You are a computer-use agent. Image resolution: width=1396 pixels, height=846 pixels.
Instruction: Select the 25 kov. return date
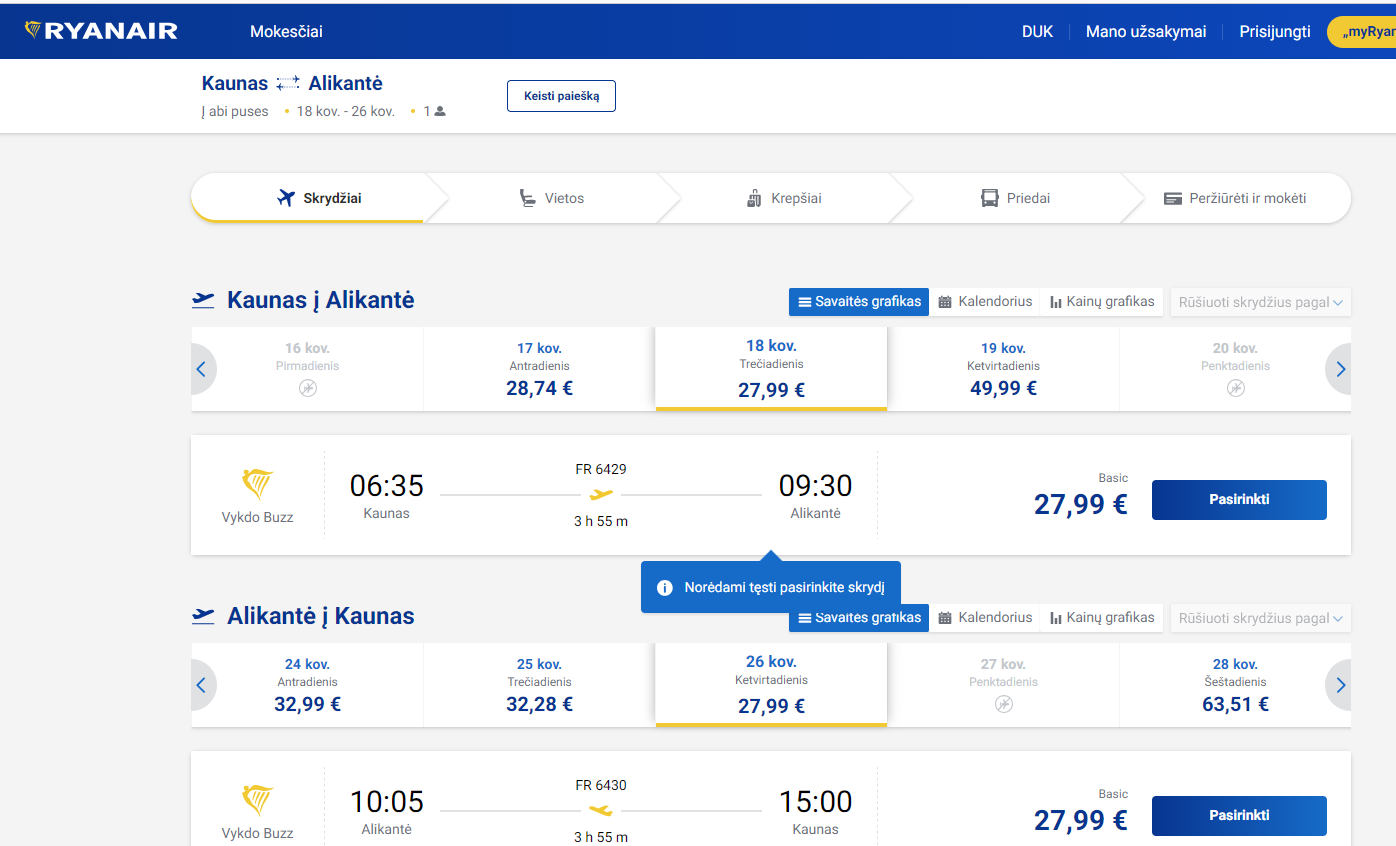(539, 685)
